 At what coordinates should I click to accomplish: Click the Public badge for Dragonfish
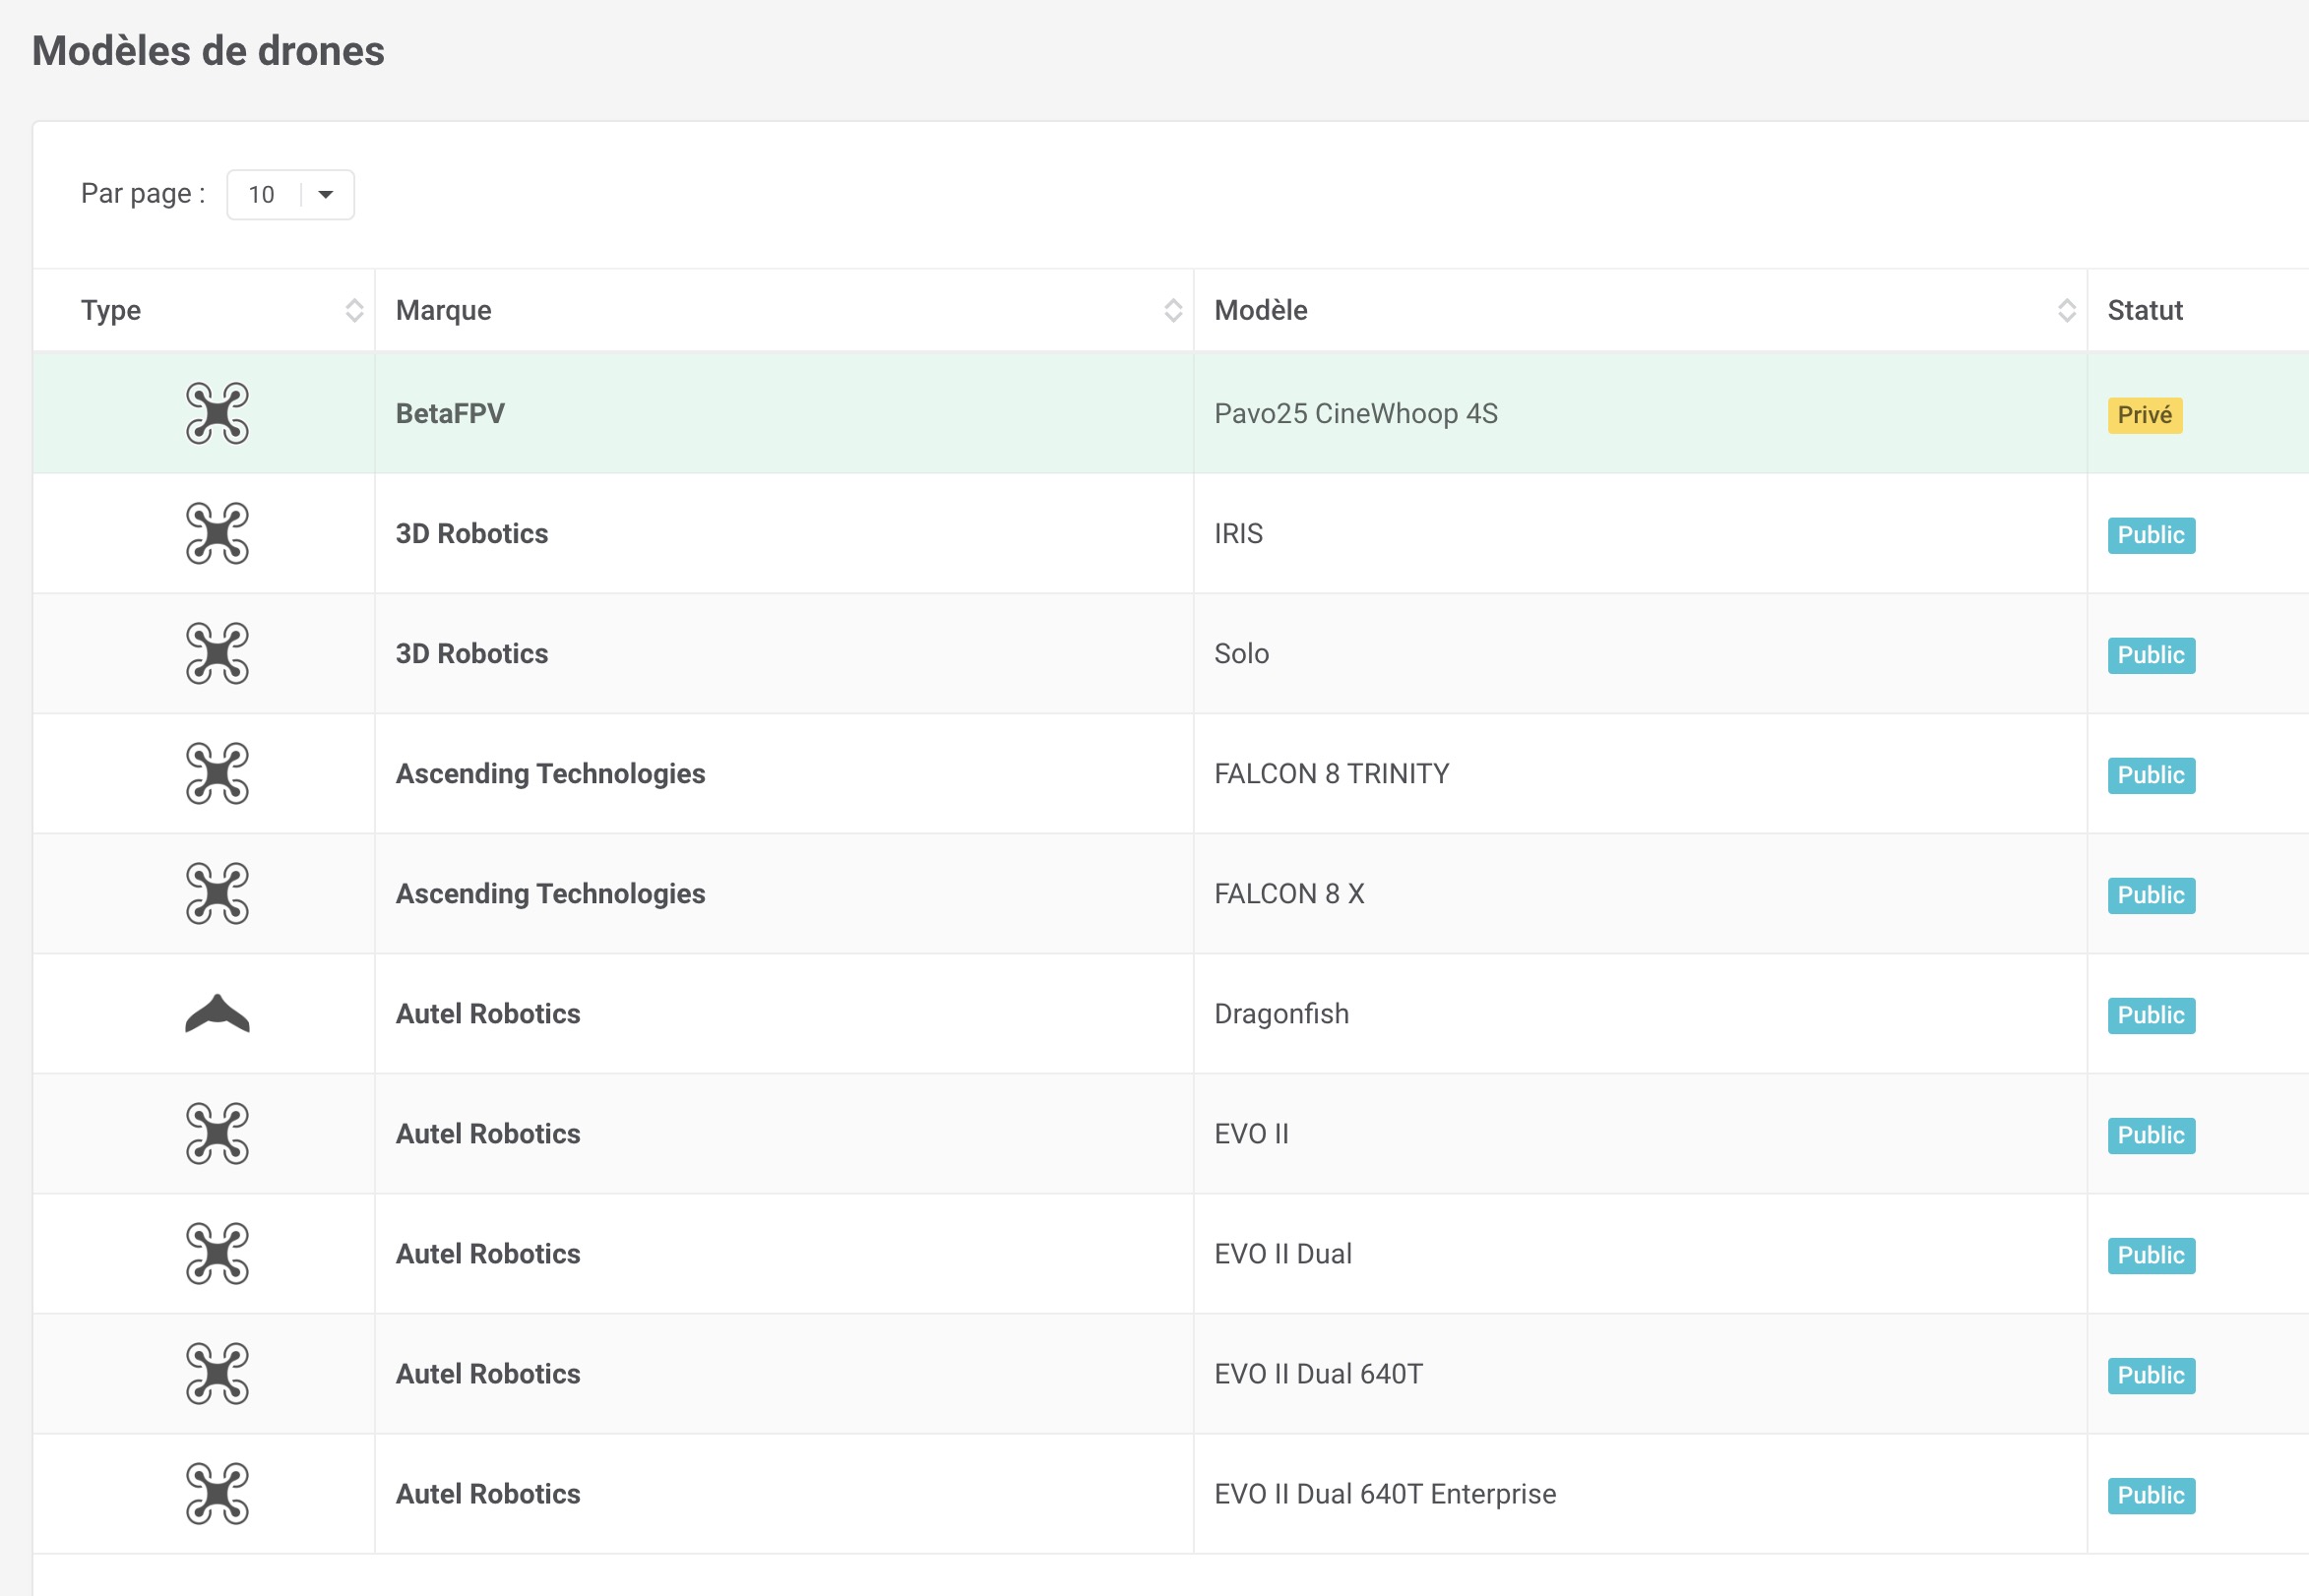tap(2150, 1015)
